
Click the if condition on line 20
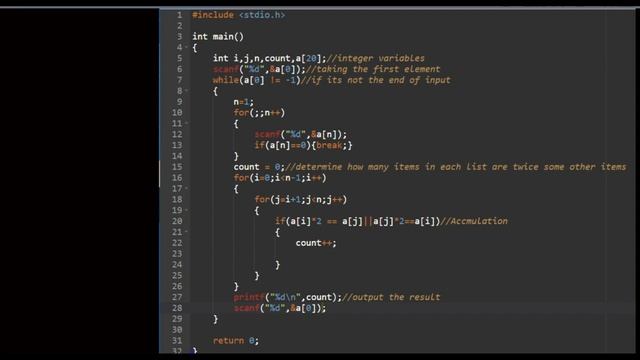click(358, 221)
